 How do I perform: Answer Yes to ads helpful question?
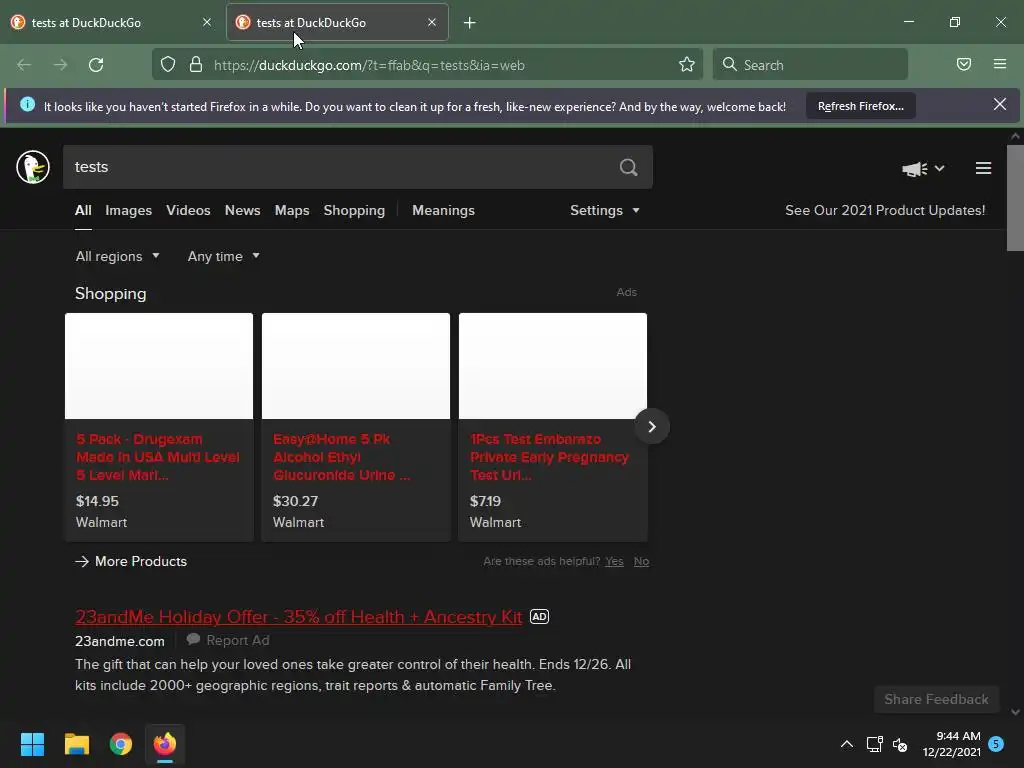pyautogui.click(x=614, y=561)
